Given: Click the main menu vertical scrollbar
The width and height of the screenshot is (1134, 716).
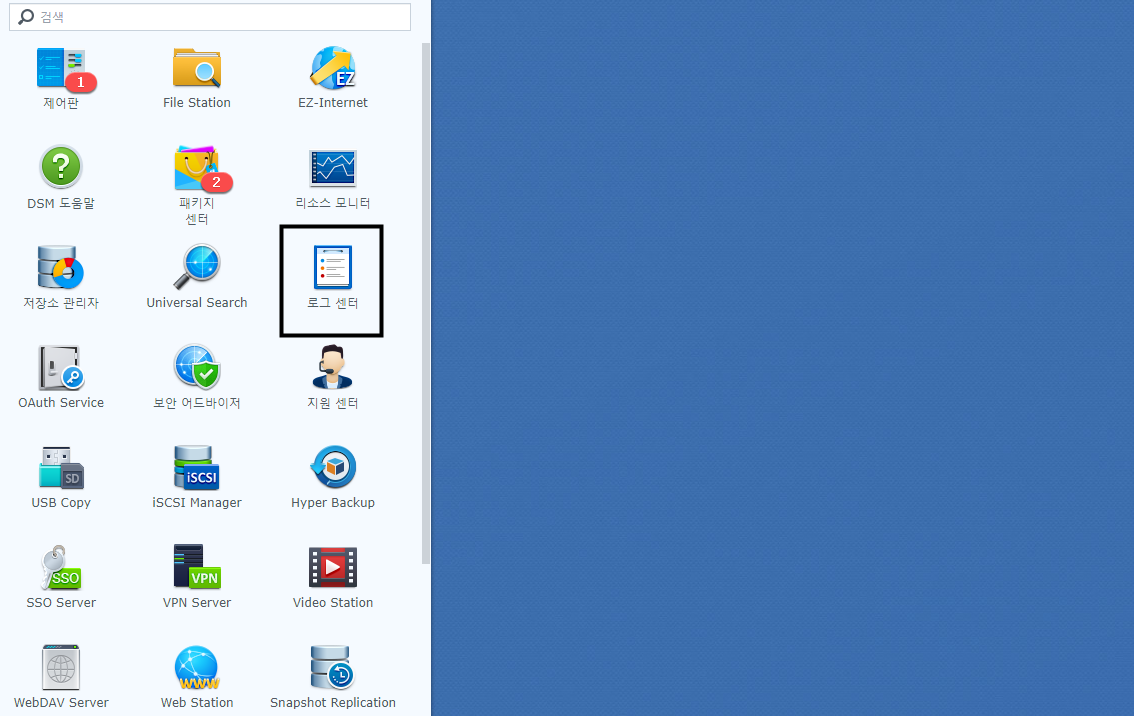Looking at the screenshot, I should (x=426, y=303).
